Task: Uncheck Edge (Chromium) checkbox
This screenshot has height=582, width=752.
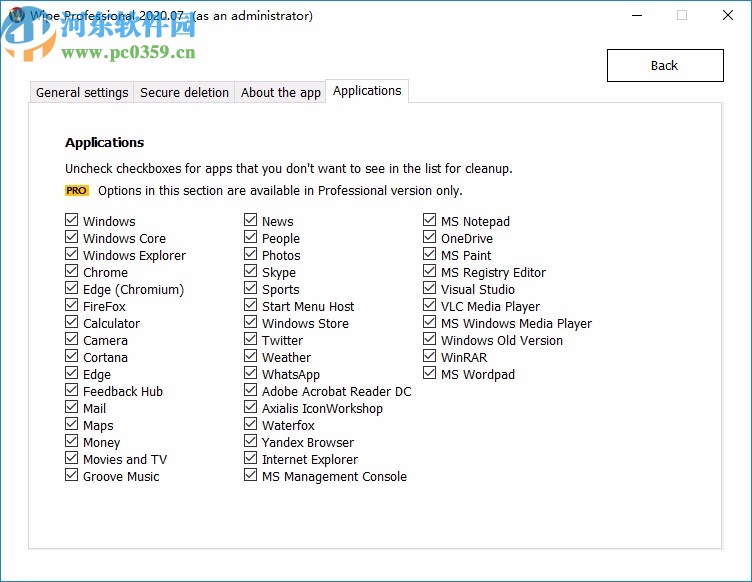Action: tap(71, 288)
